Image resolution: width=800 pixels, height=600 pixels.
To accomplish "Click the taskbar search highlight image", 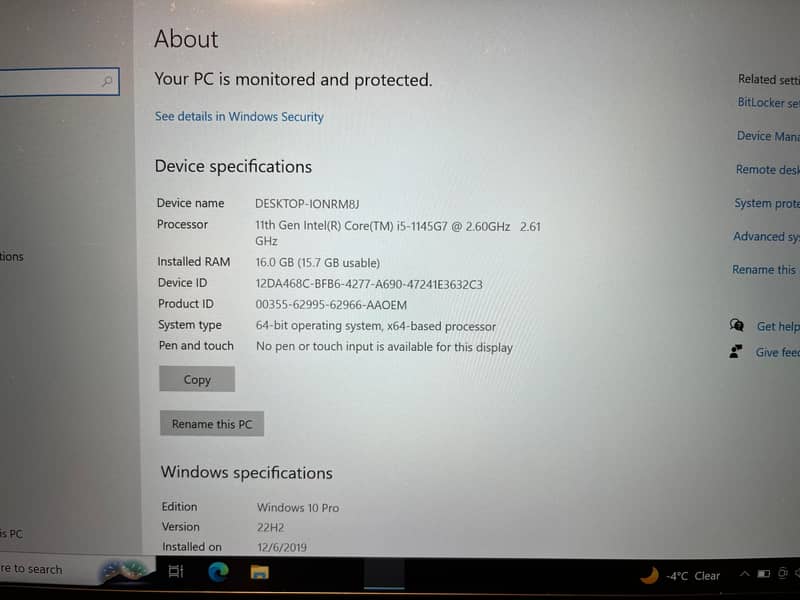I will (x=125, y=571).
